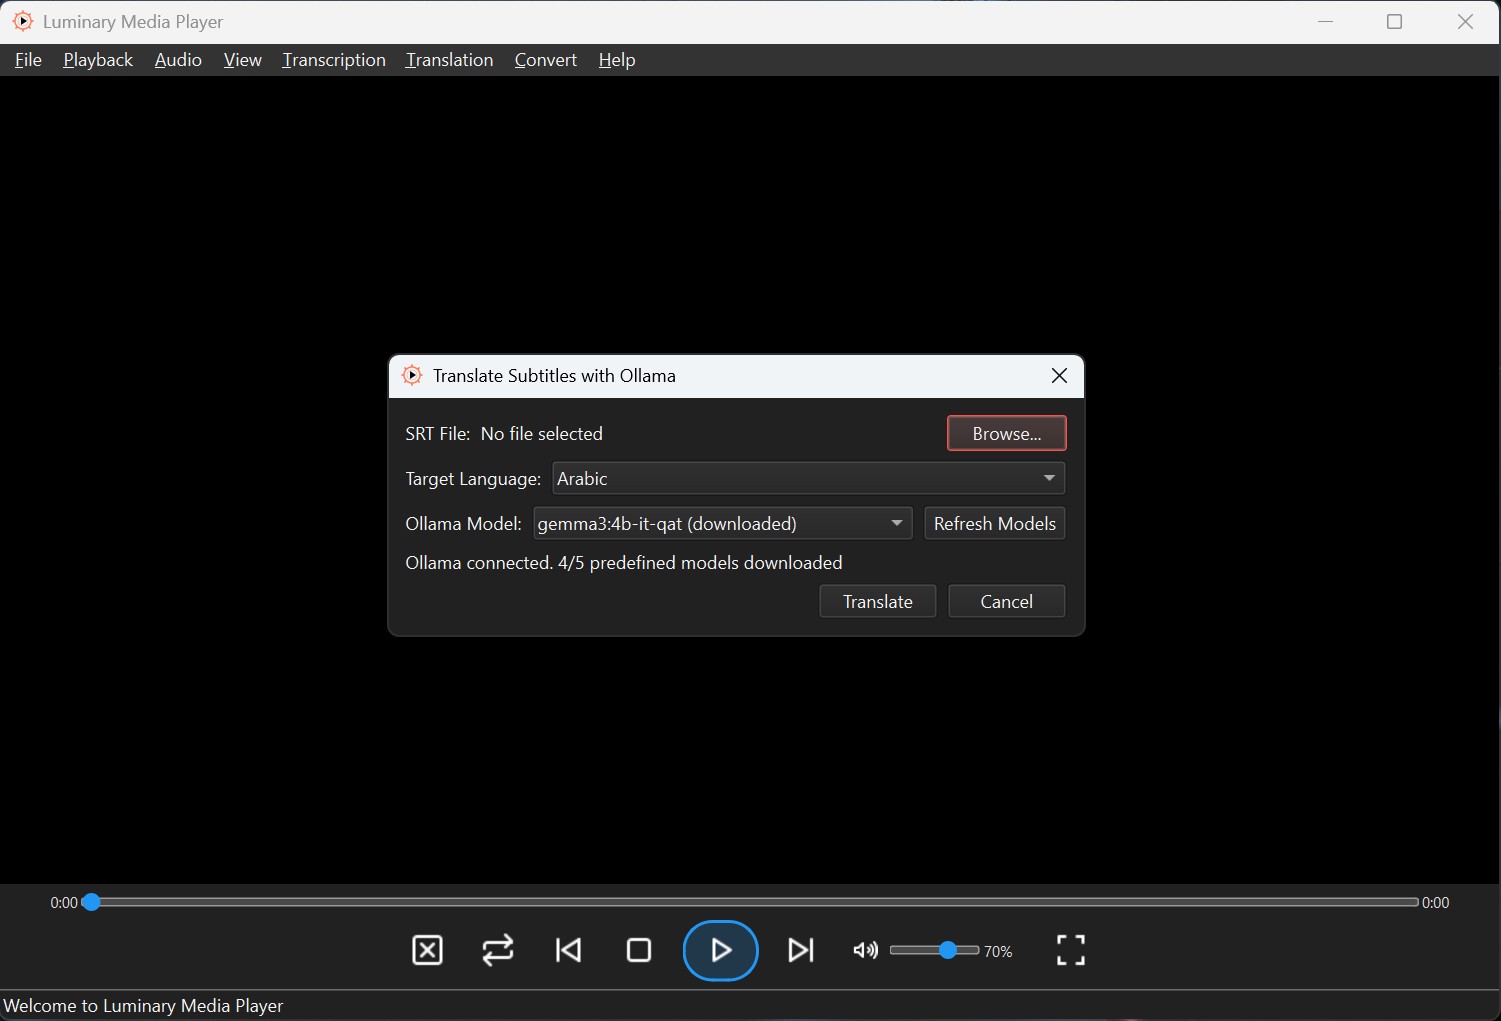Enter fullscreen mode
Screen dimensions: 1501x1021
[x=1070, y=950]
